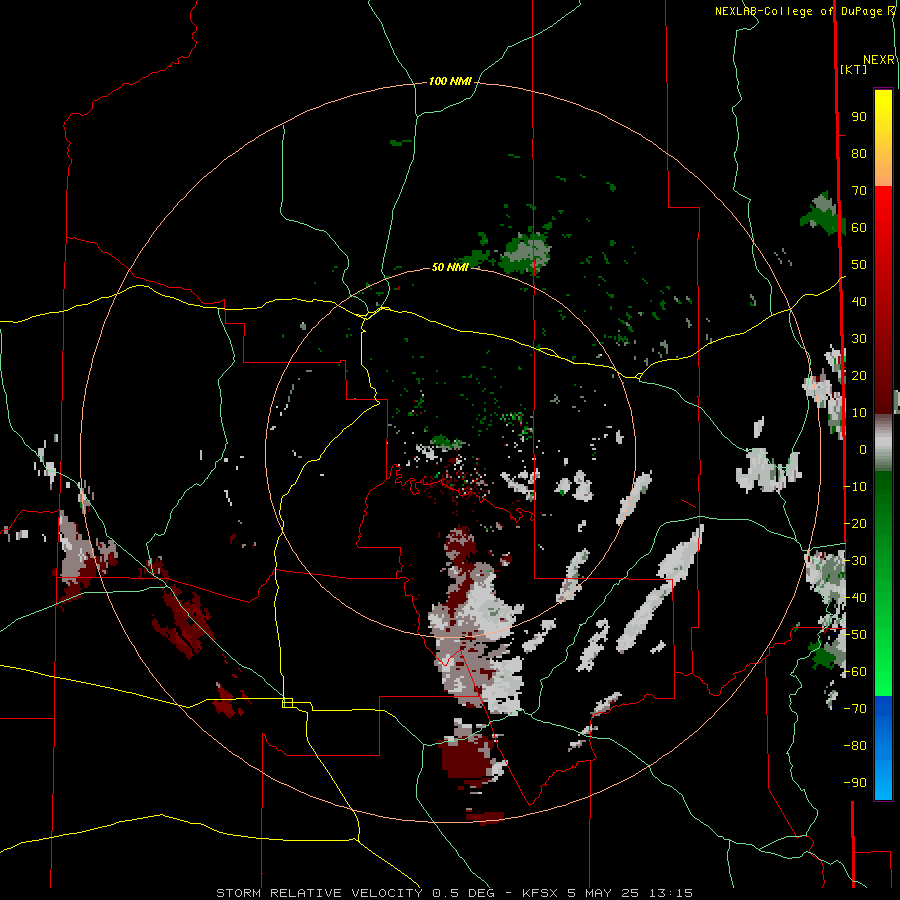The height and width of the screenshot is (900, 900).
Task: Select the 0 knot scale label
Action: point(863,450)
